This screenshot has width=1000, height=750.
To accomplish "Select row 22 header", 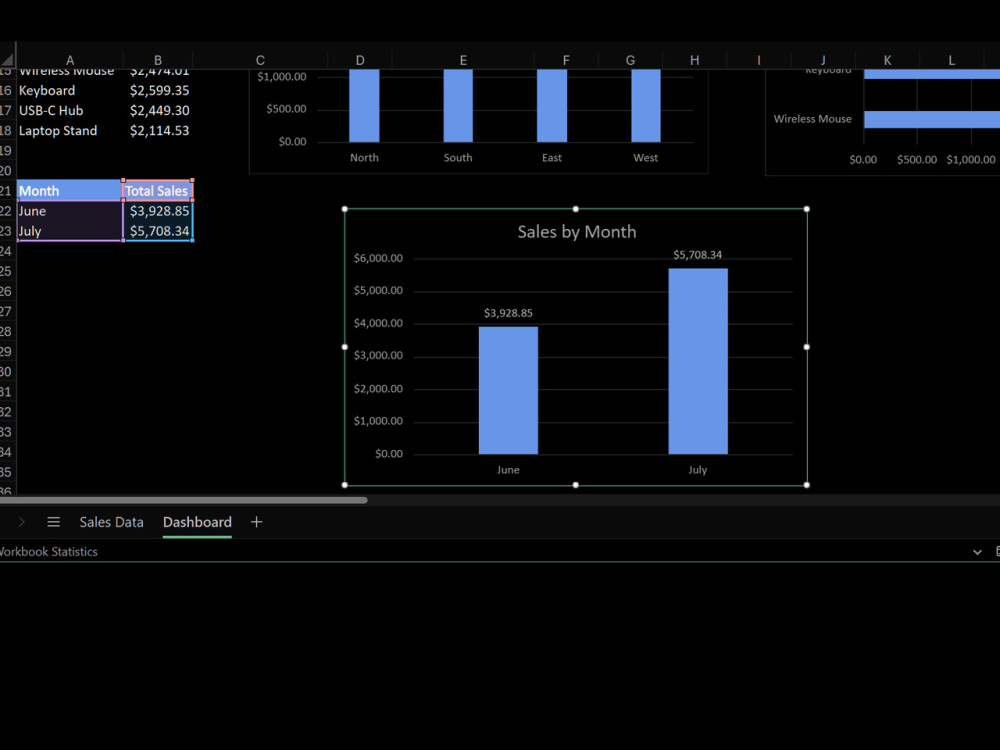I will tap(7, 211).
